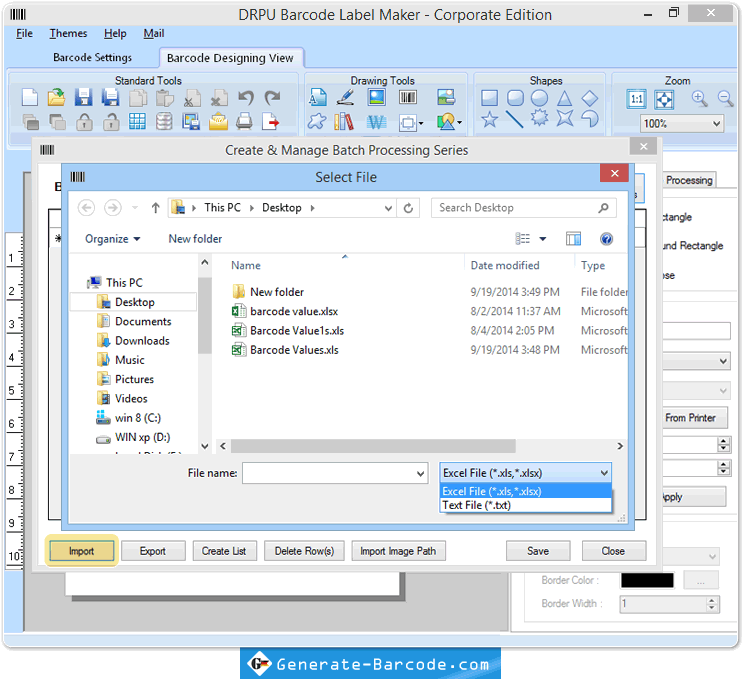744x679 pixels.
Task: Open the view options dropdown arrow
Action: [542, 239]
